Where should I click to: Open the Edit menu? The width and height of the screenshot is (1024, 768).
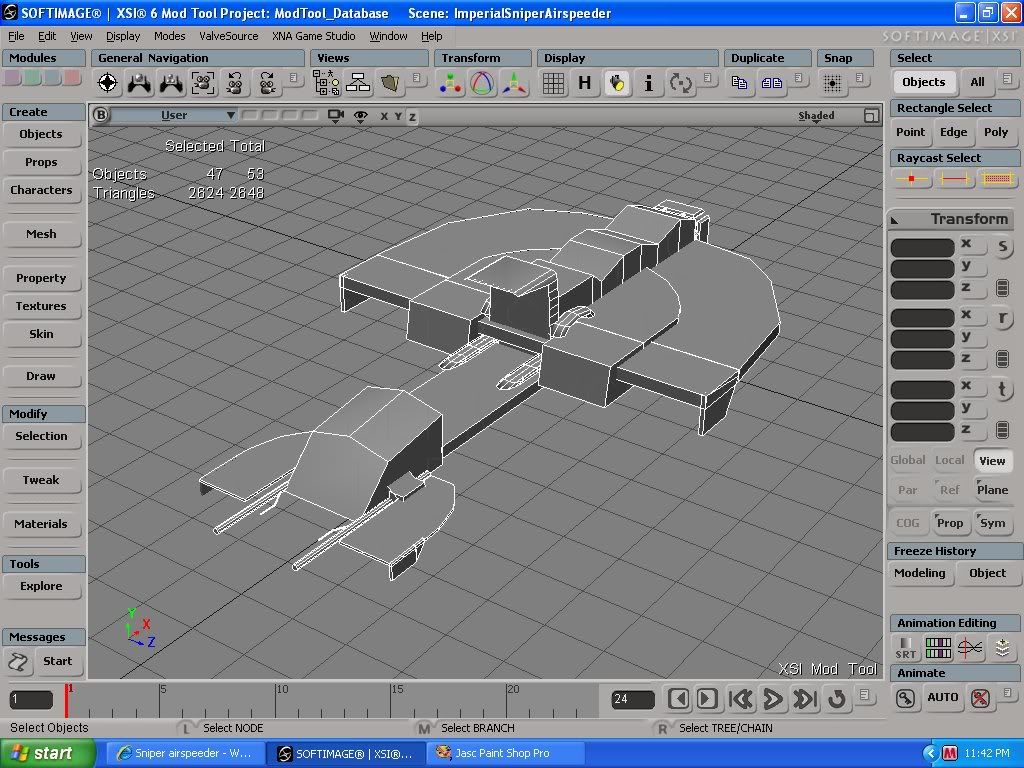[x=47, y=36]
